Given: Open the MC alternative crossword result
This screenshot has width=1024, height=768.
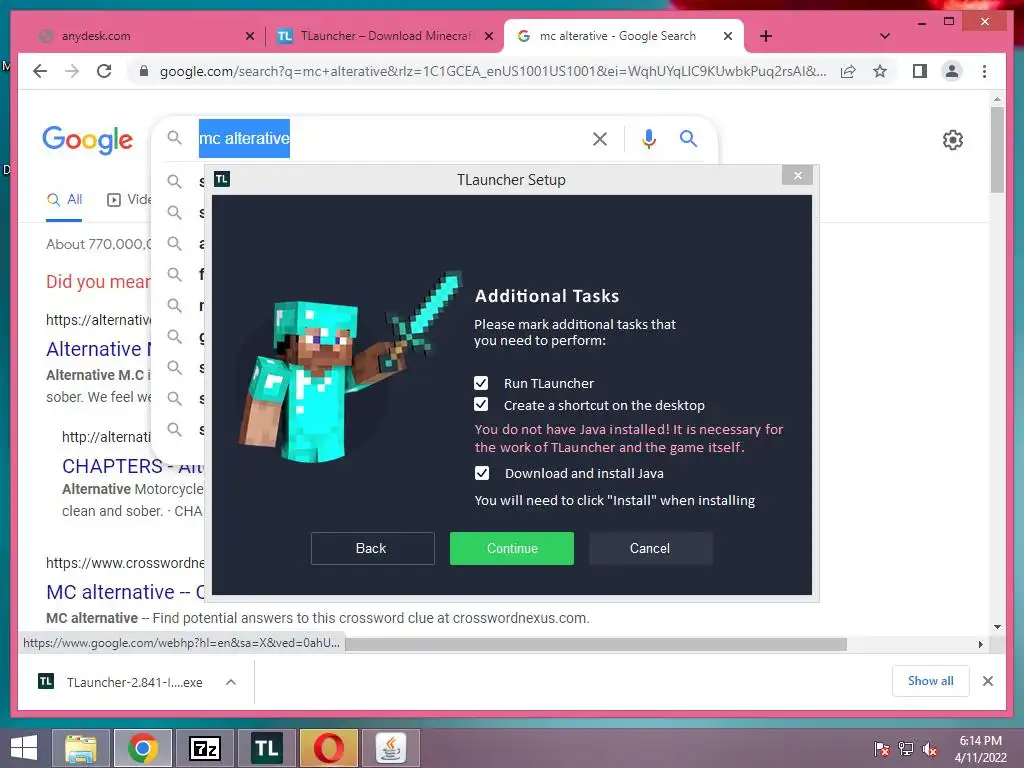Looking at the screenshot, I should (125, 592).
